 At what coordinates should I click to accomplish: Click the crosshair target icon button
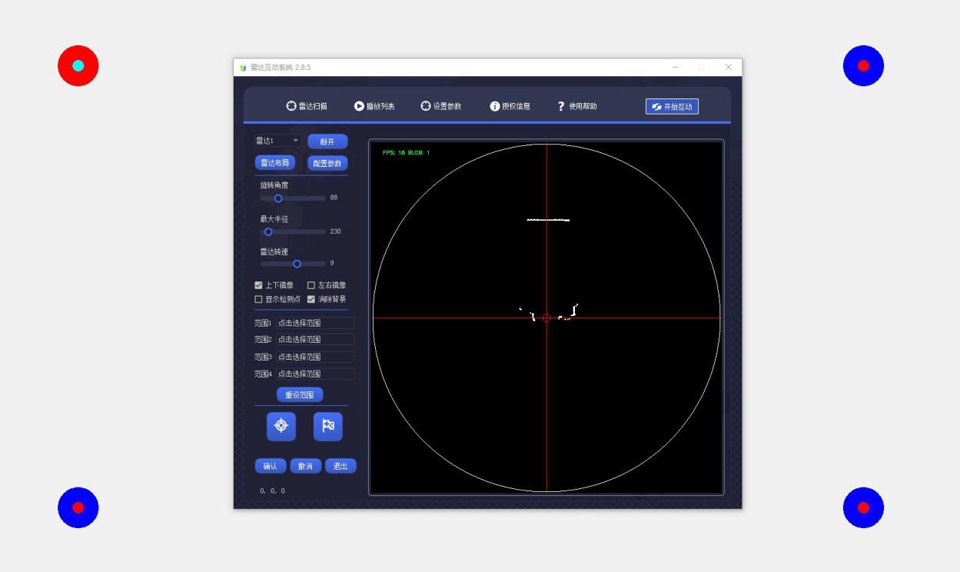tap(281, 426)
